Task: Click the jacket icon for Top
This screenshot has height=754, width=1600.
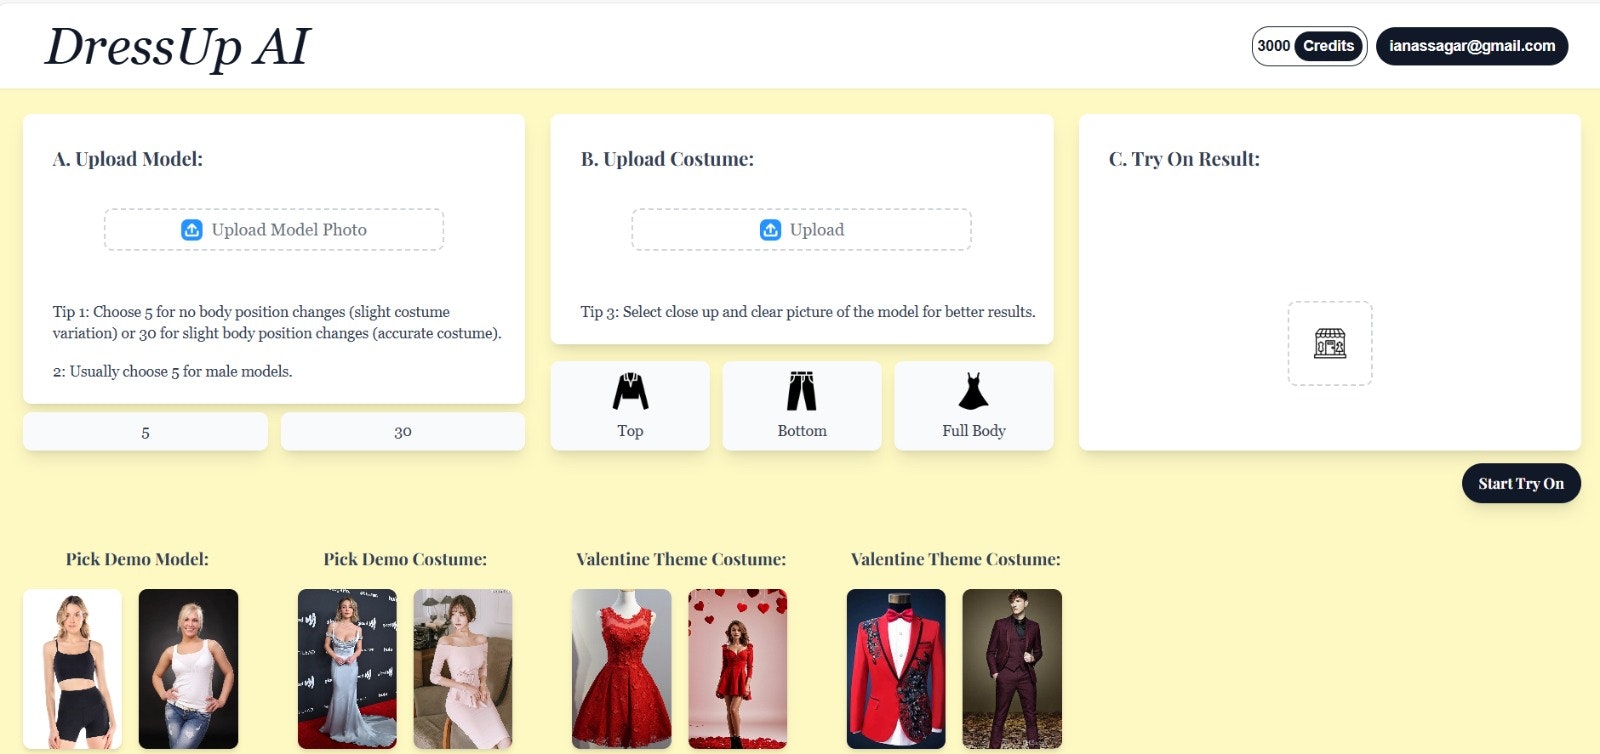Action: coord(630,391)
